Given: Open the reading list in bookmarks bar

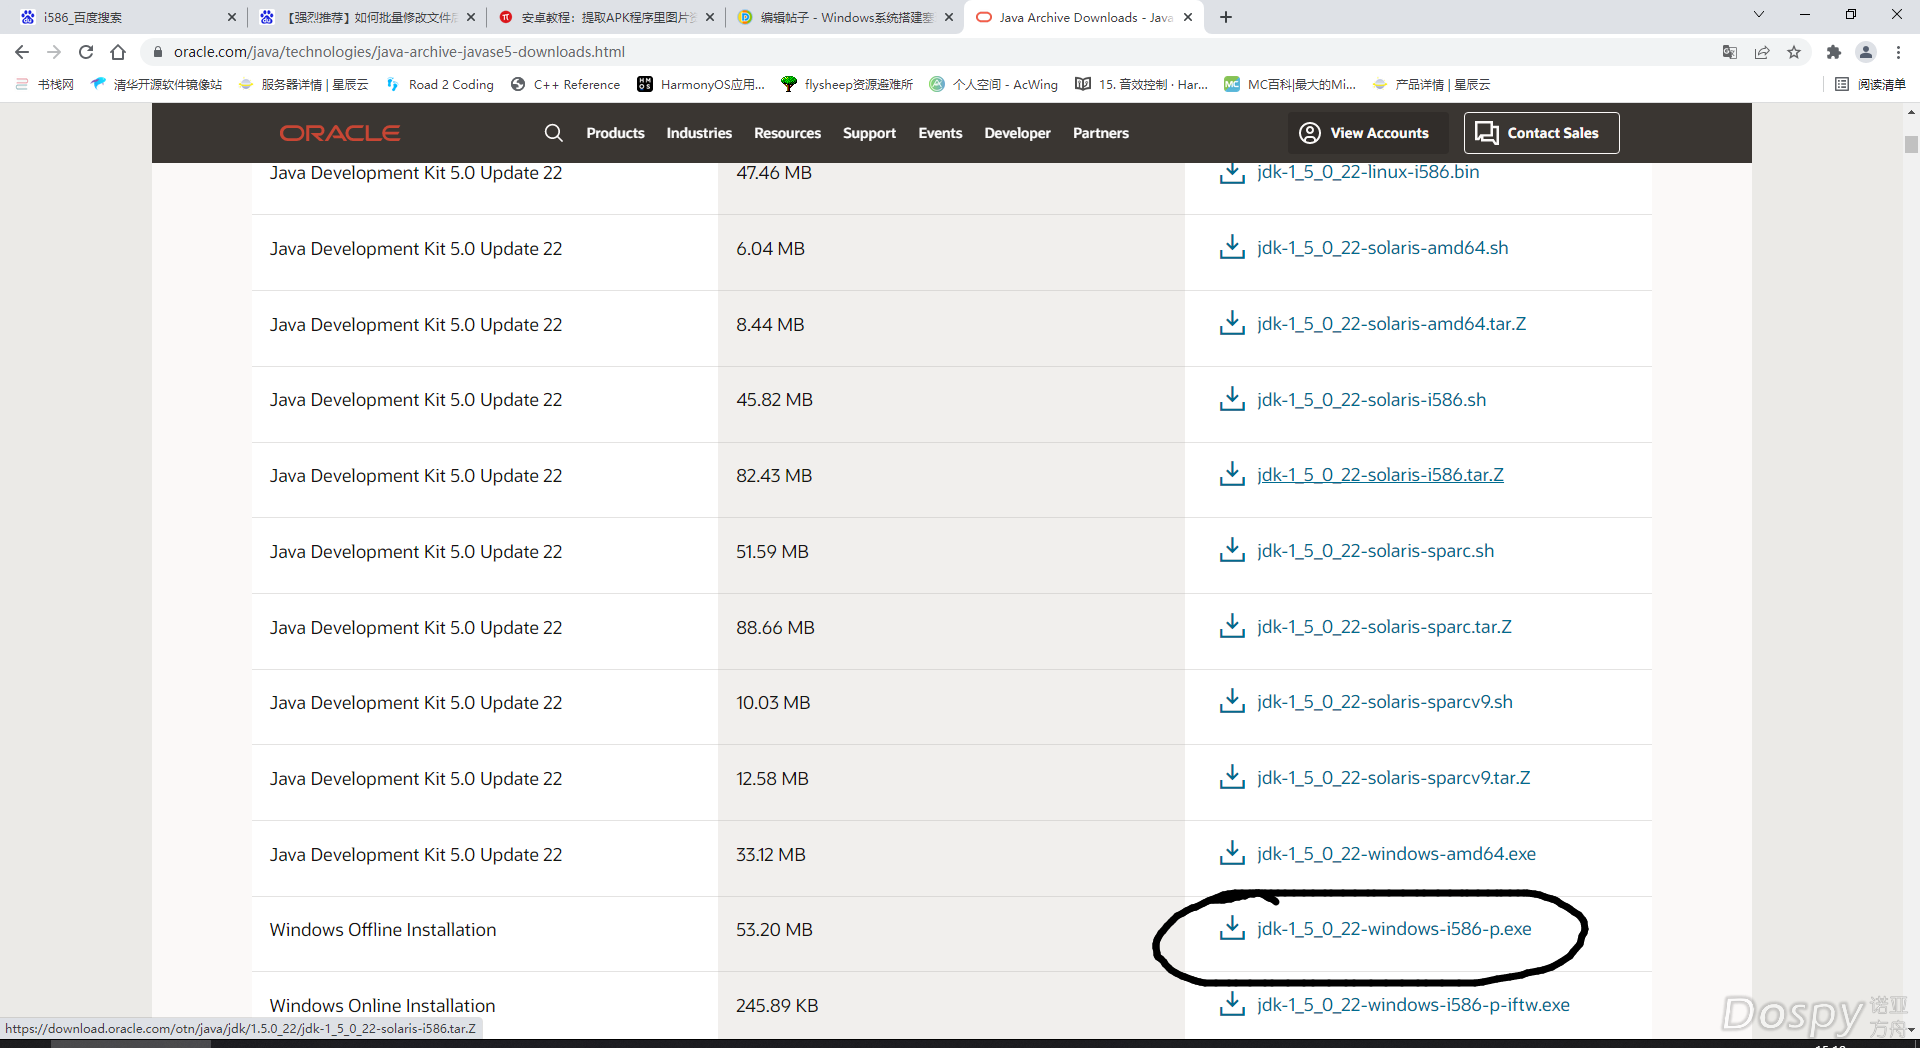Looking at the screenshot, I should point(1871,84).
